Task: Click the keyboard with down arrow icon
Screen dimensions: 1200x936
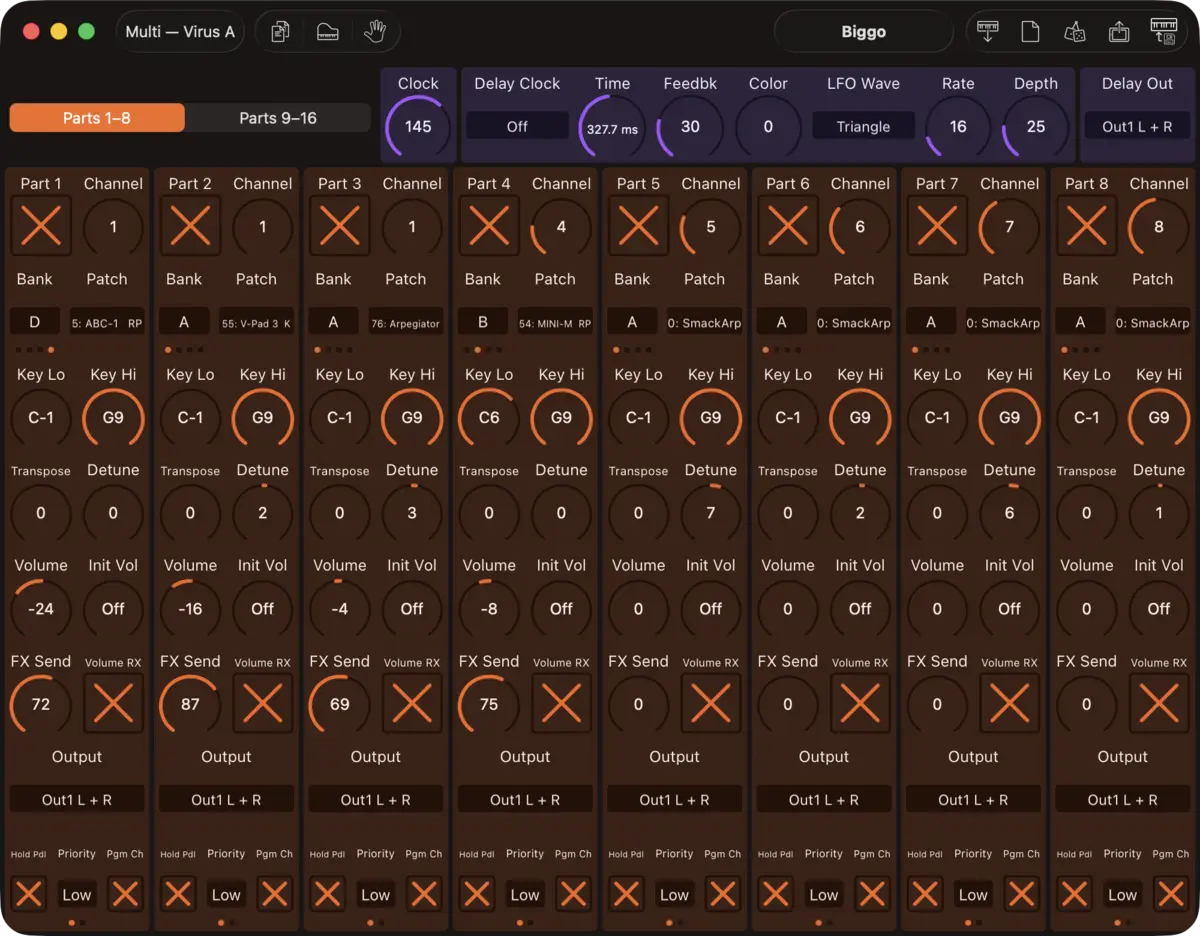Action: coord(988,32)
